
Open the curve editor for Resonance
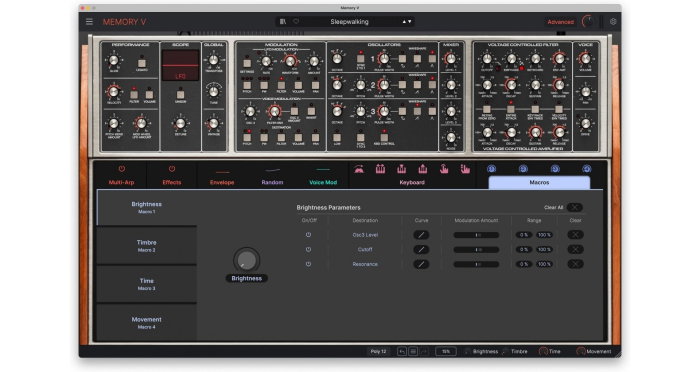(x=421, y=264)
